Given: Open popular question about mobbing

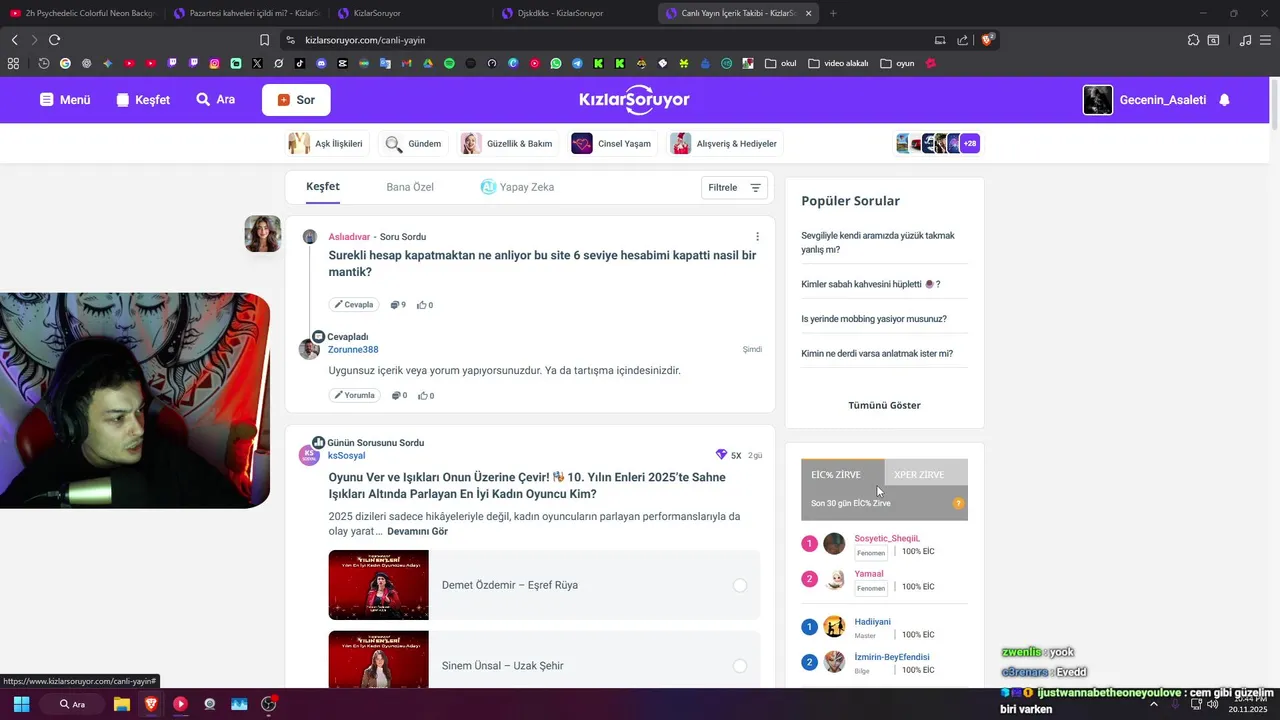Looking at the screenshot, I should tap(874, 319).
